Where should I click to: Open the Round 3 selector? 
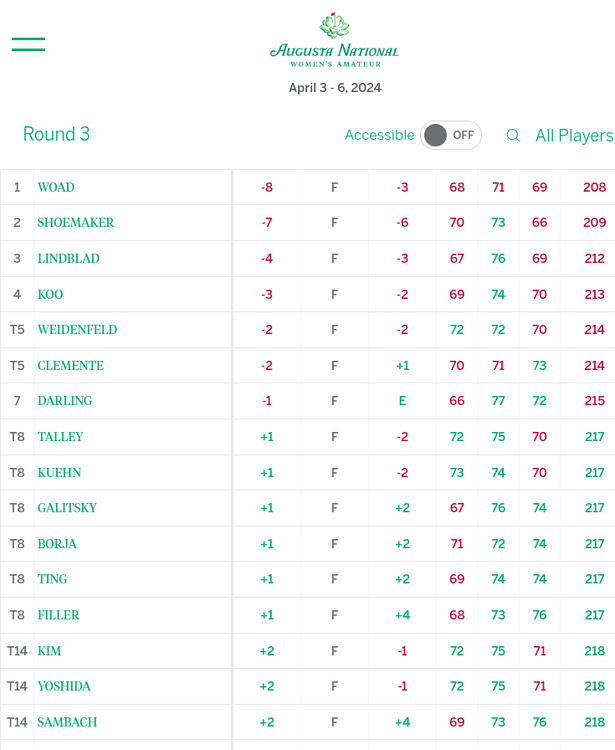click(x=56, y=134)
